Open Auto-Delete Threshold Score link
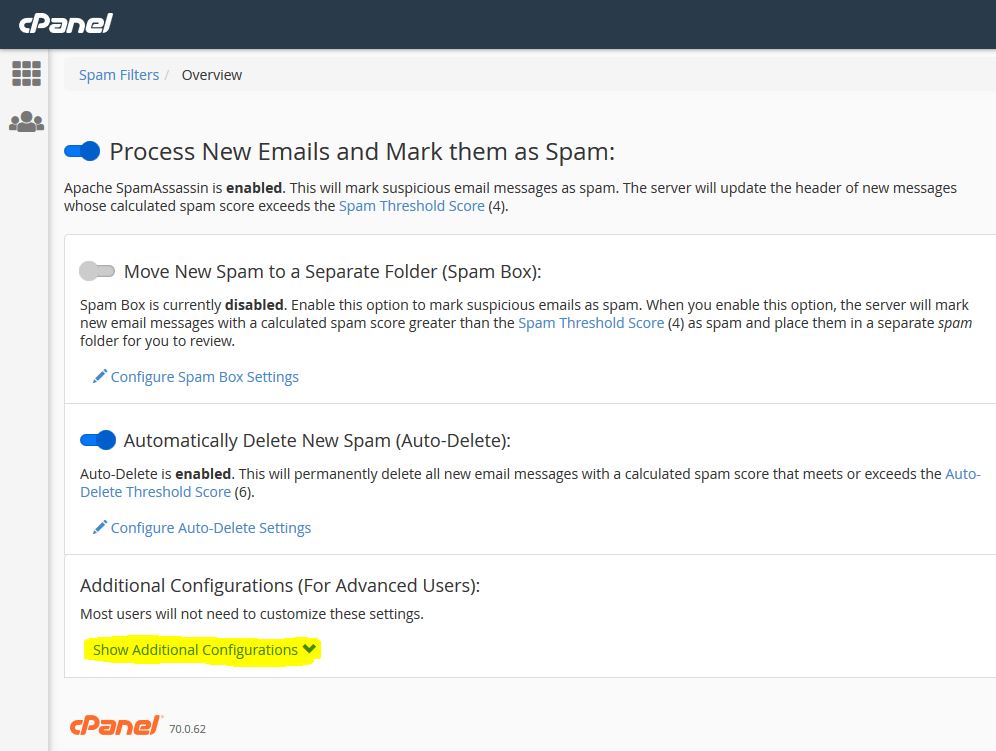The image size is (996, 751). point(530,483)
